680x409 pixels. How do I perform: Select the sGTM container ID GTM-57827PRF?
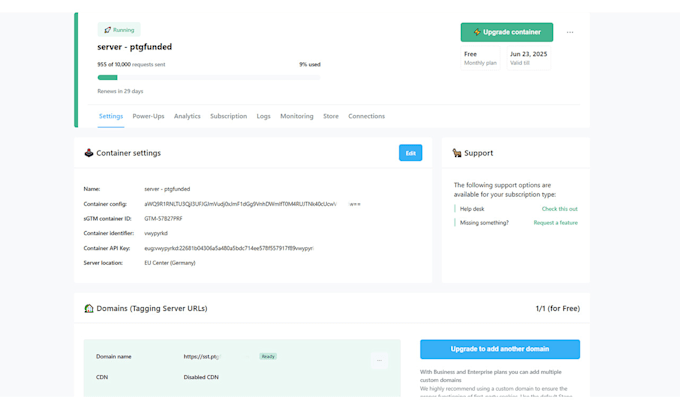(x=163, y=219)
